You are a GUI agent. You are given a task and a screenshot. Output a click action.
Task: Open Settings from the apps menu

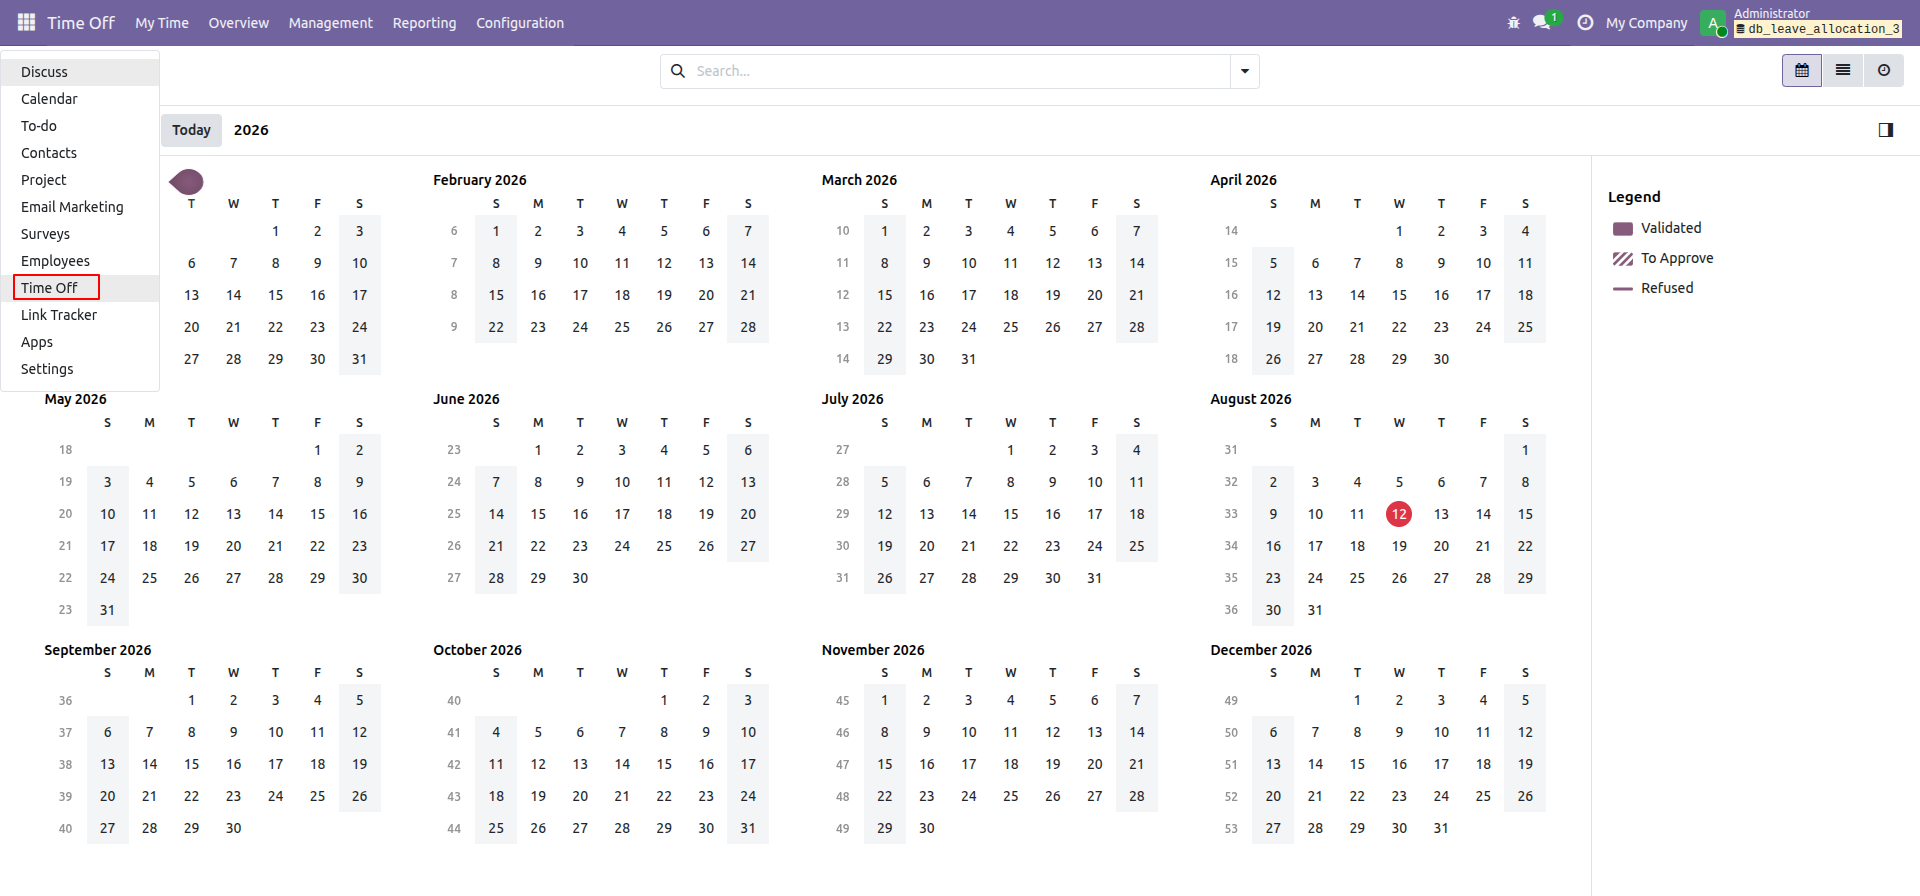pyautogui.click(x=80, y=369)
